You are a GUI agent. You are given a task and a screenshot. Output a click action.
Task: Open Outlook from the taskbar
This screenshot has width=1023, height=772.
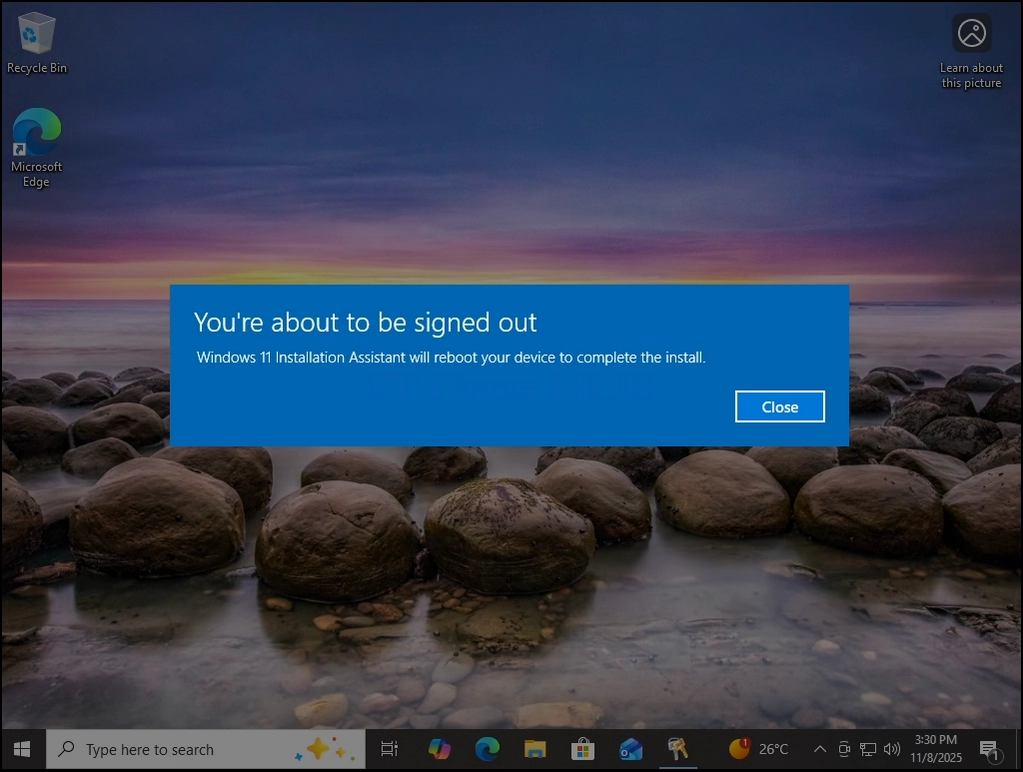click(x=630, y=749)
